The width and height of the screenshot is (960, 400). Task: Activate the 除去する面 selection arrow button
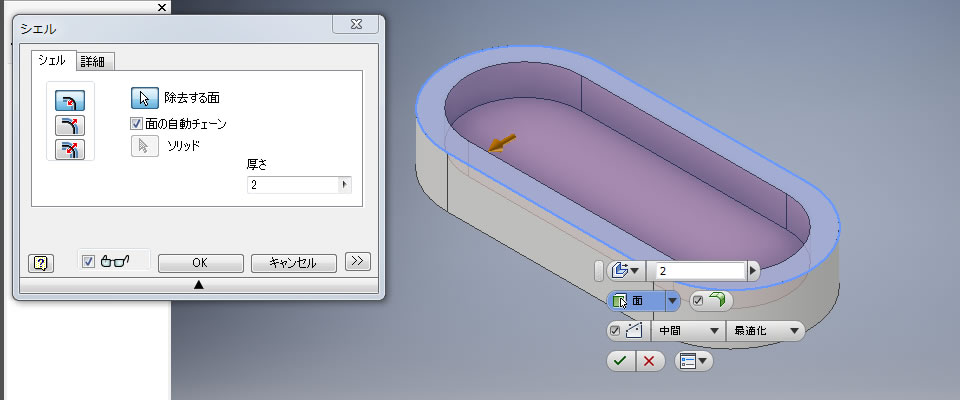point(144,97)
